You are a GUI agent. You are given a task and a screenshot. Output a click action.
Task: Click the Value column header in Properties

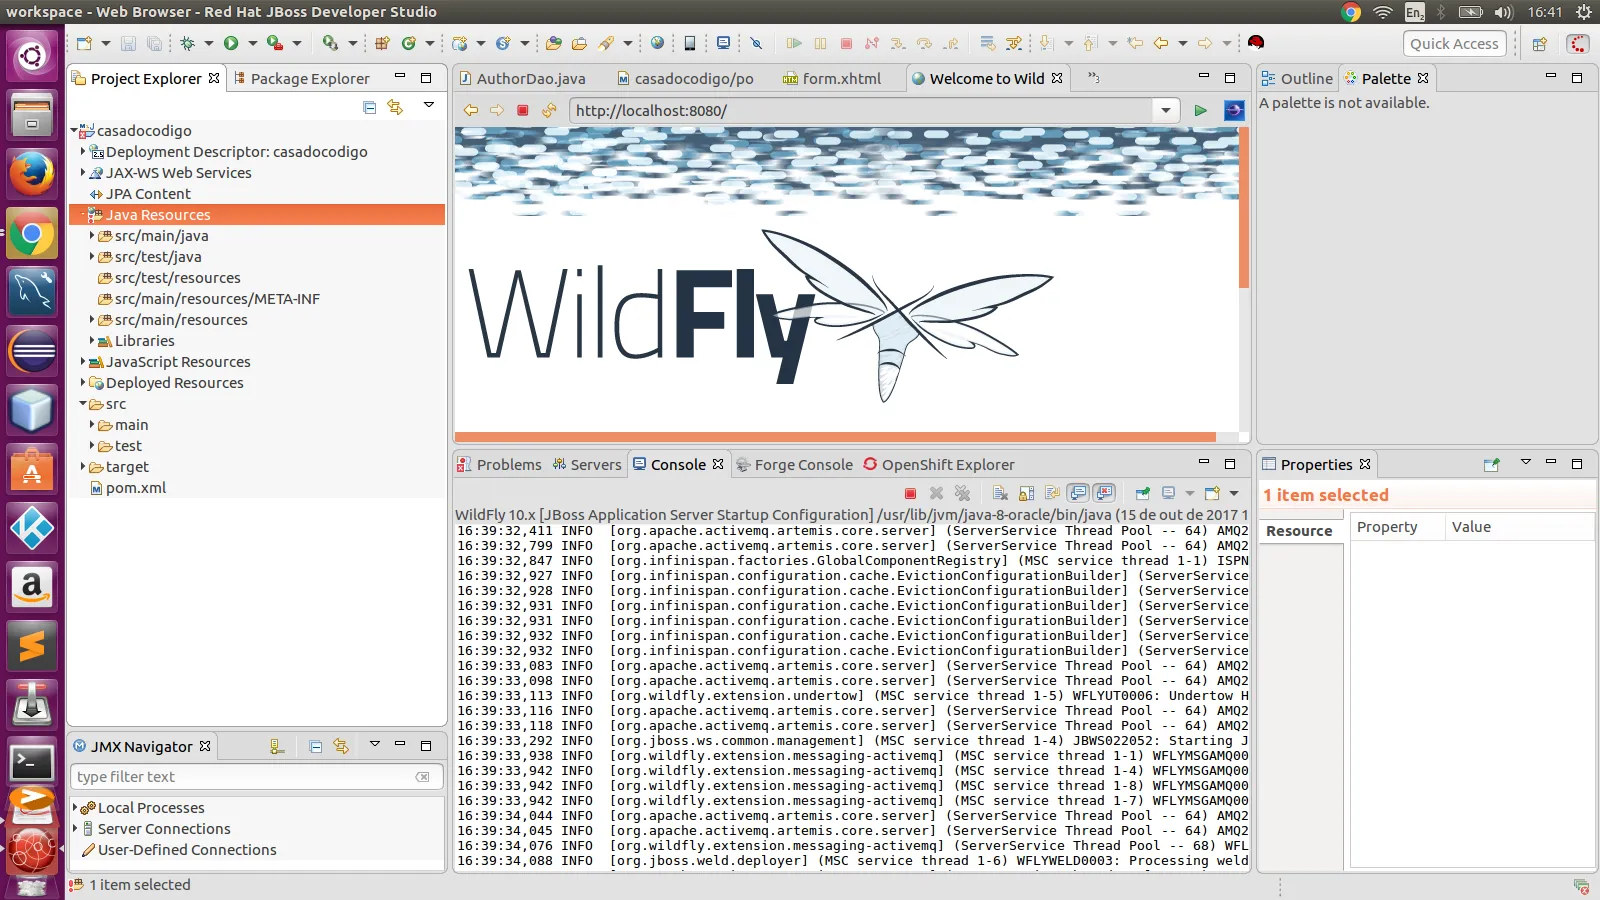click(x=1519, y=527)
